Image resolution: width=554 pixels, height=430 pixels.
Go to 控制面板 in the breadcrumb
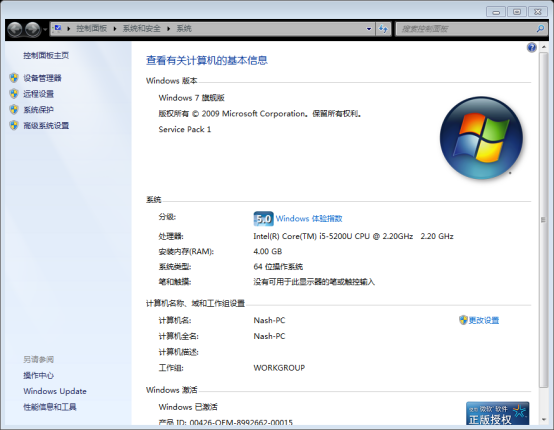click(x=92, y=29)
